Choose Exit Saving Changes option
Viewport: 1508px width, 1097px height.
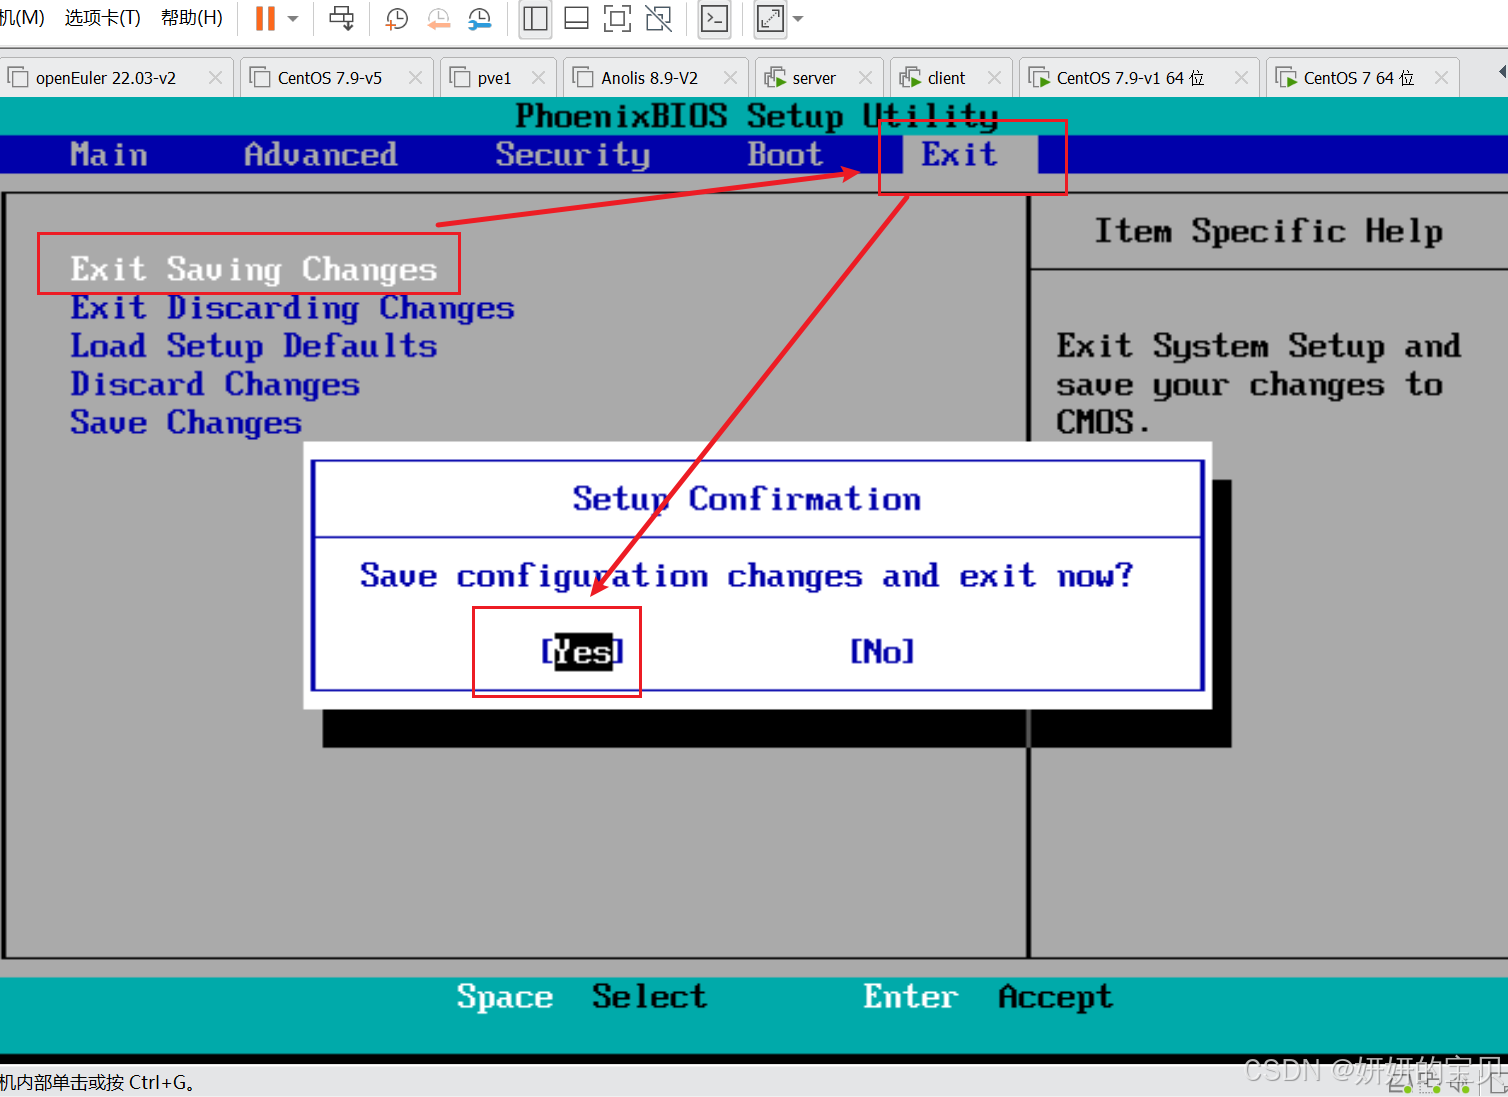254,270
